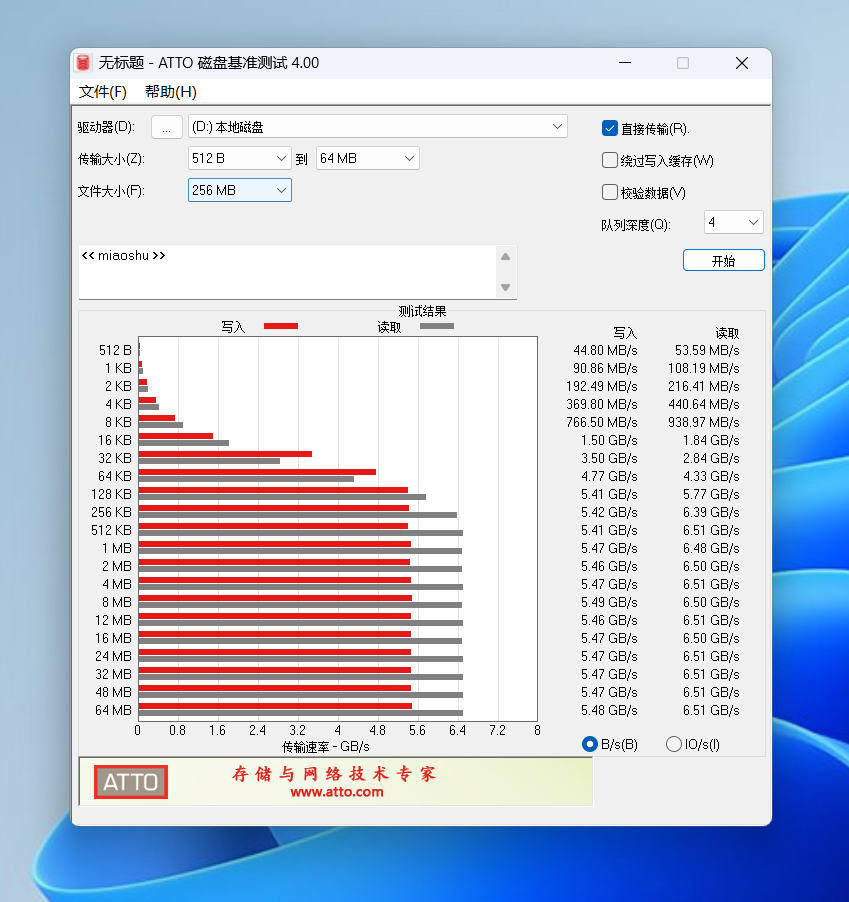The width and height of the screenshot is (849, 902).
Task: Click the 开始 start button
Action: tap(724, 261)
